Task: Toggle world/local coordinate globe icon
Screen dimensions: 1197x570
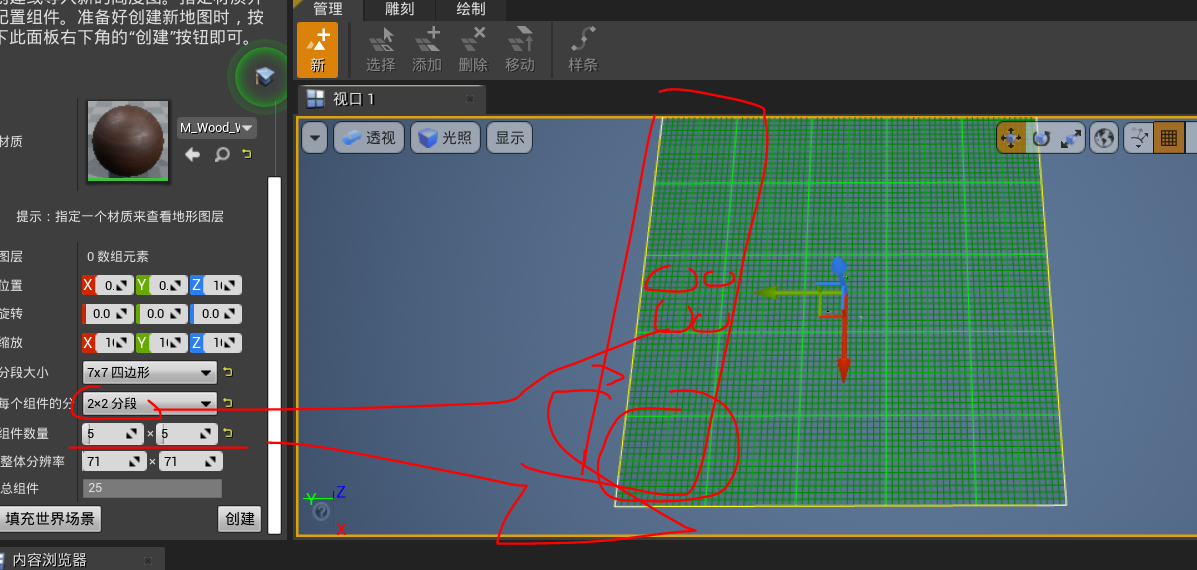Action: point(1104,138)
